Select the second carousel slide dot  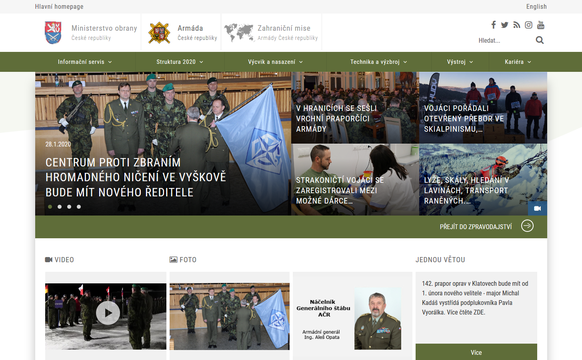(x=60, y=207)
